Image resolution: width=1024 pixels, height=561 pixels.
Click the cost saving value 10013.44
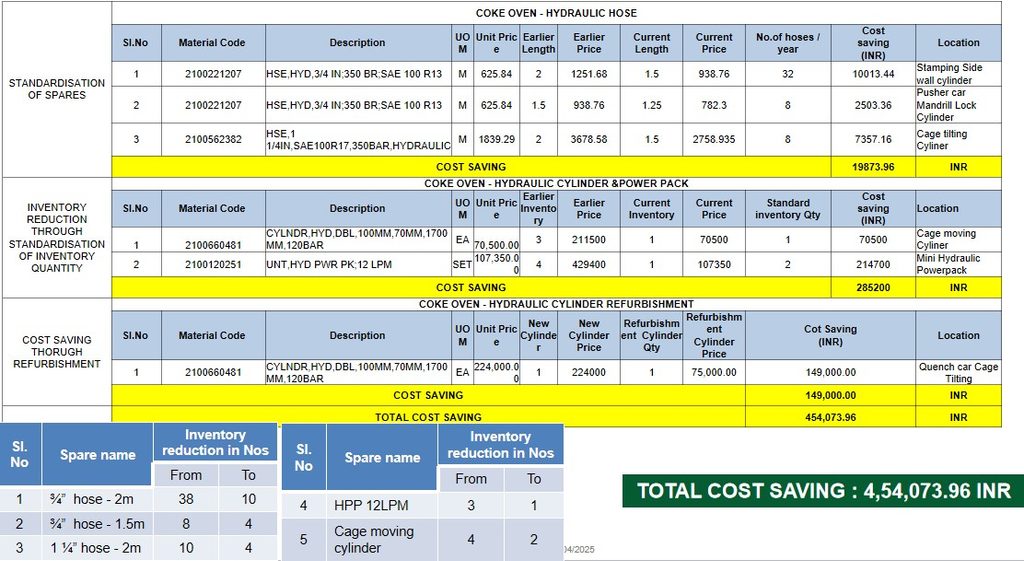point(873,74)
